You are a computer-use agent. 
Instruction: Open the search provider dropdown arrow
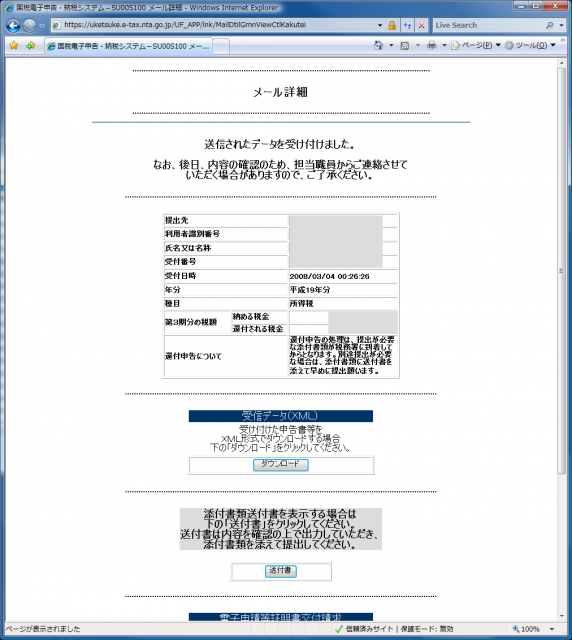(561, 25)
